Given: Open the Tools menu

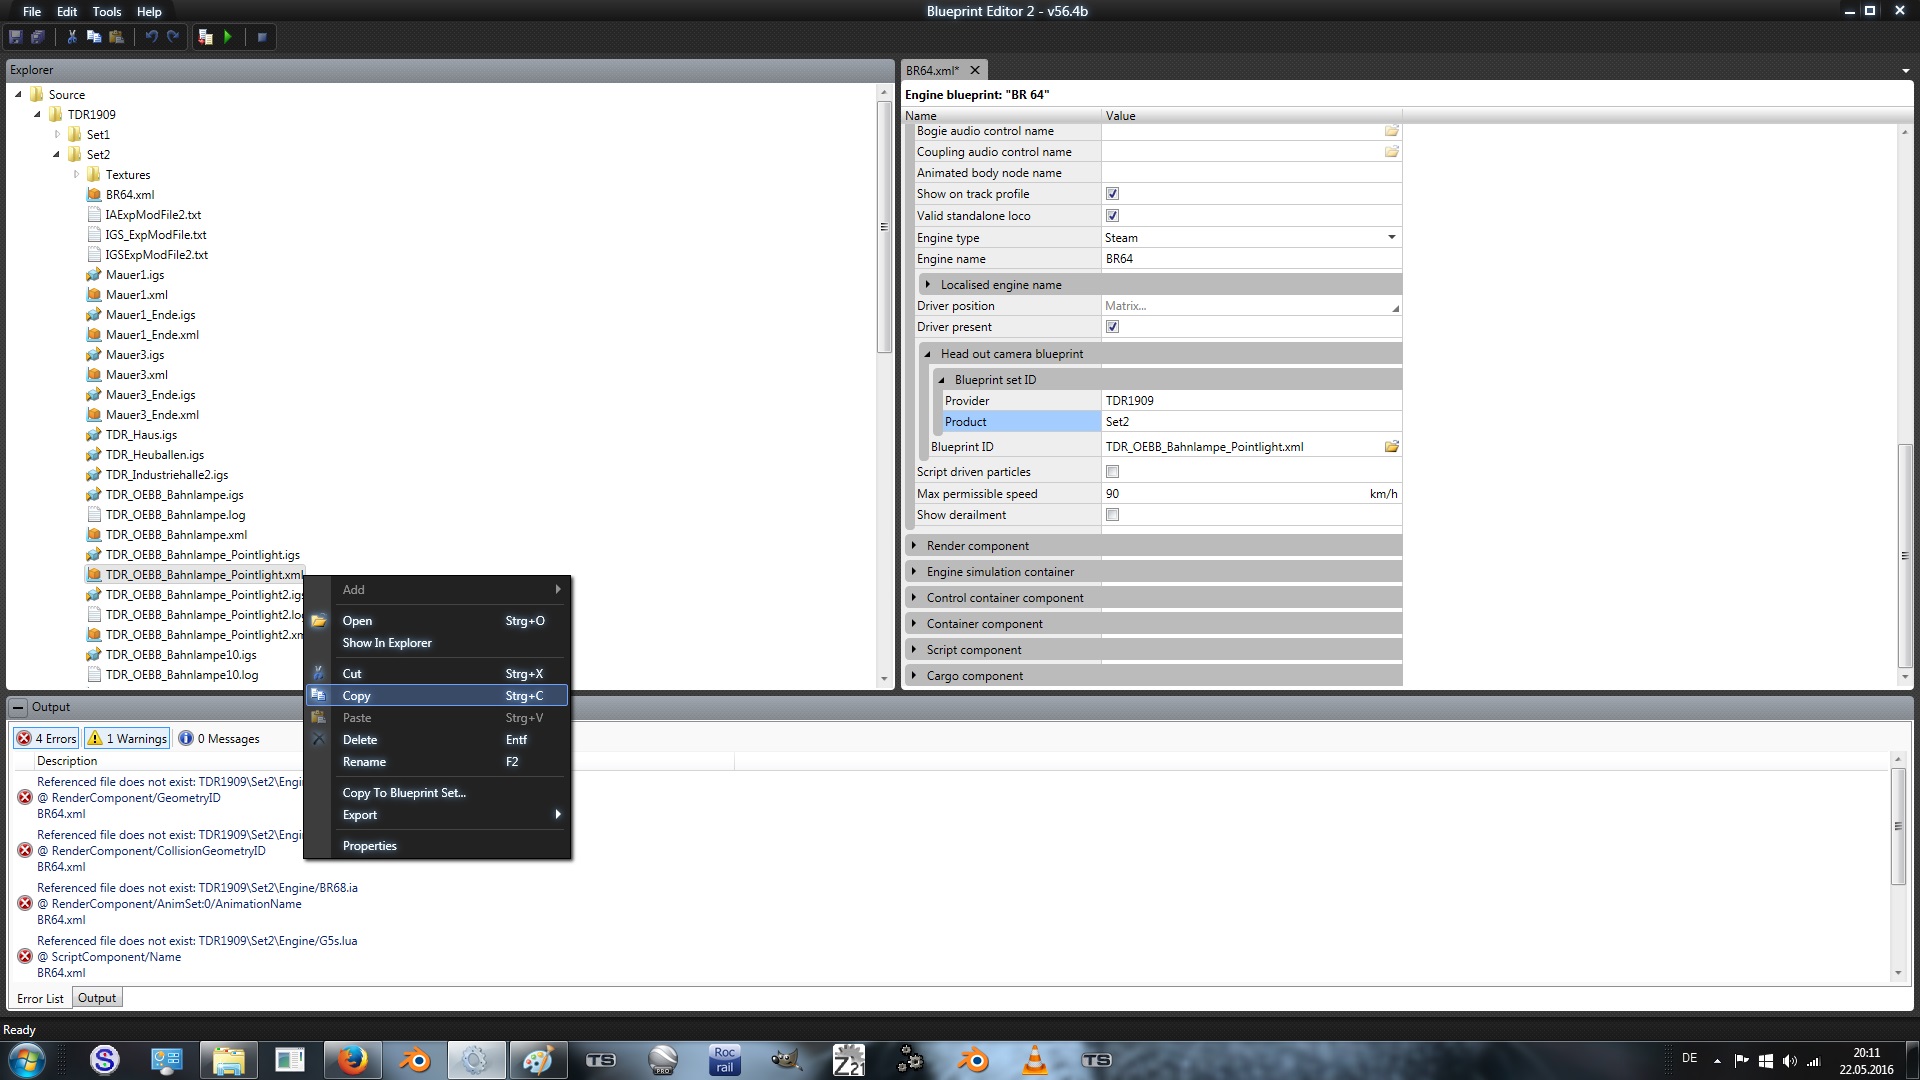Looking at the screenshot, I should (x=106, y=12).
